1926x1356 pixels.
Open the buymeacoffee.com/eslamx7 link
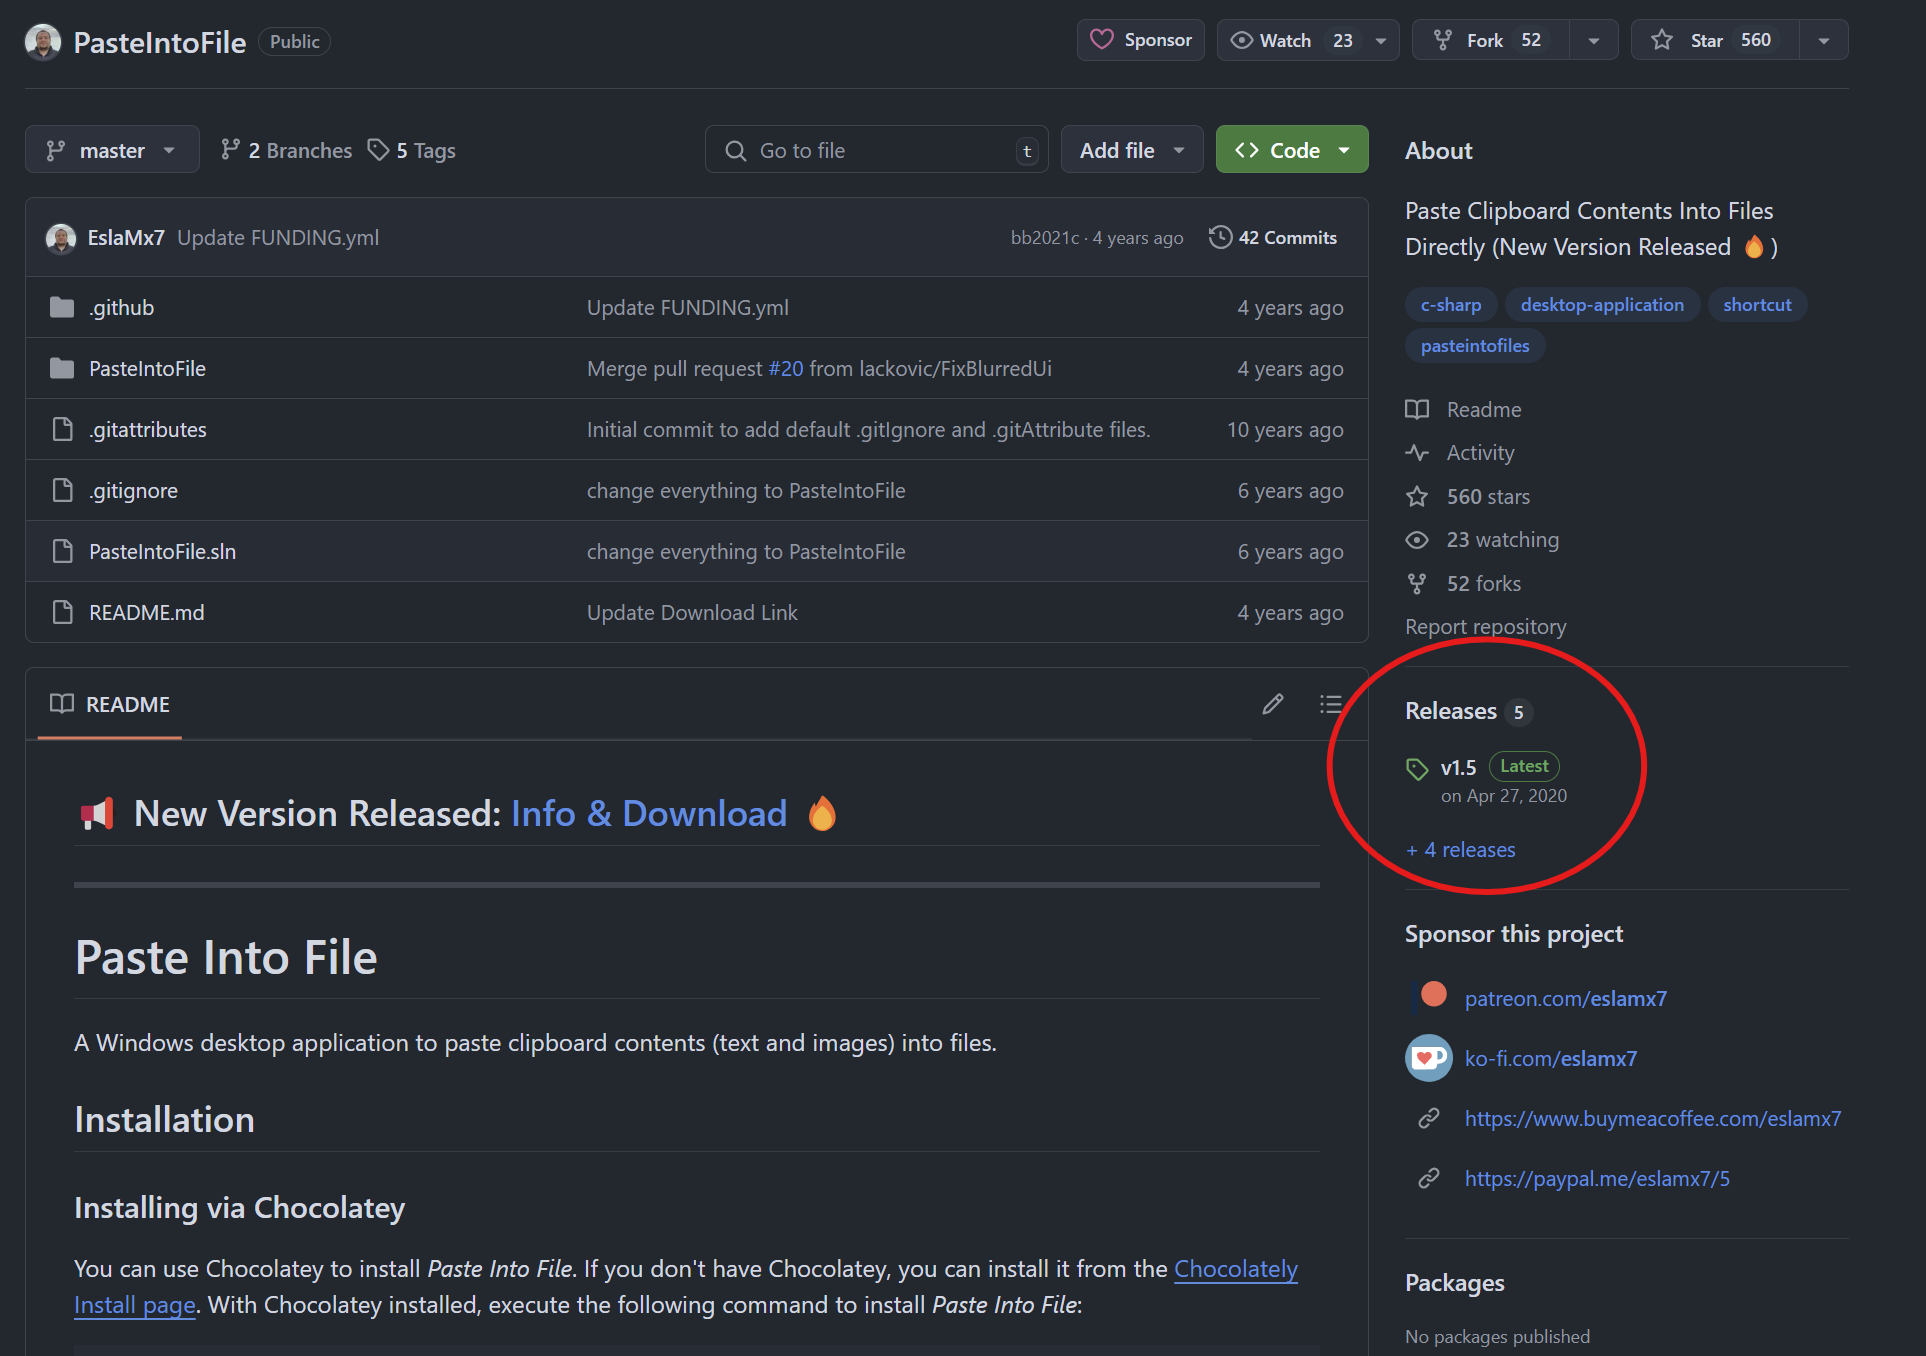[1652, 1119]
